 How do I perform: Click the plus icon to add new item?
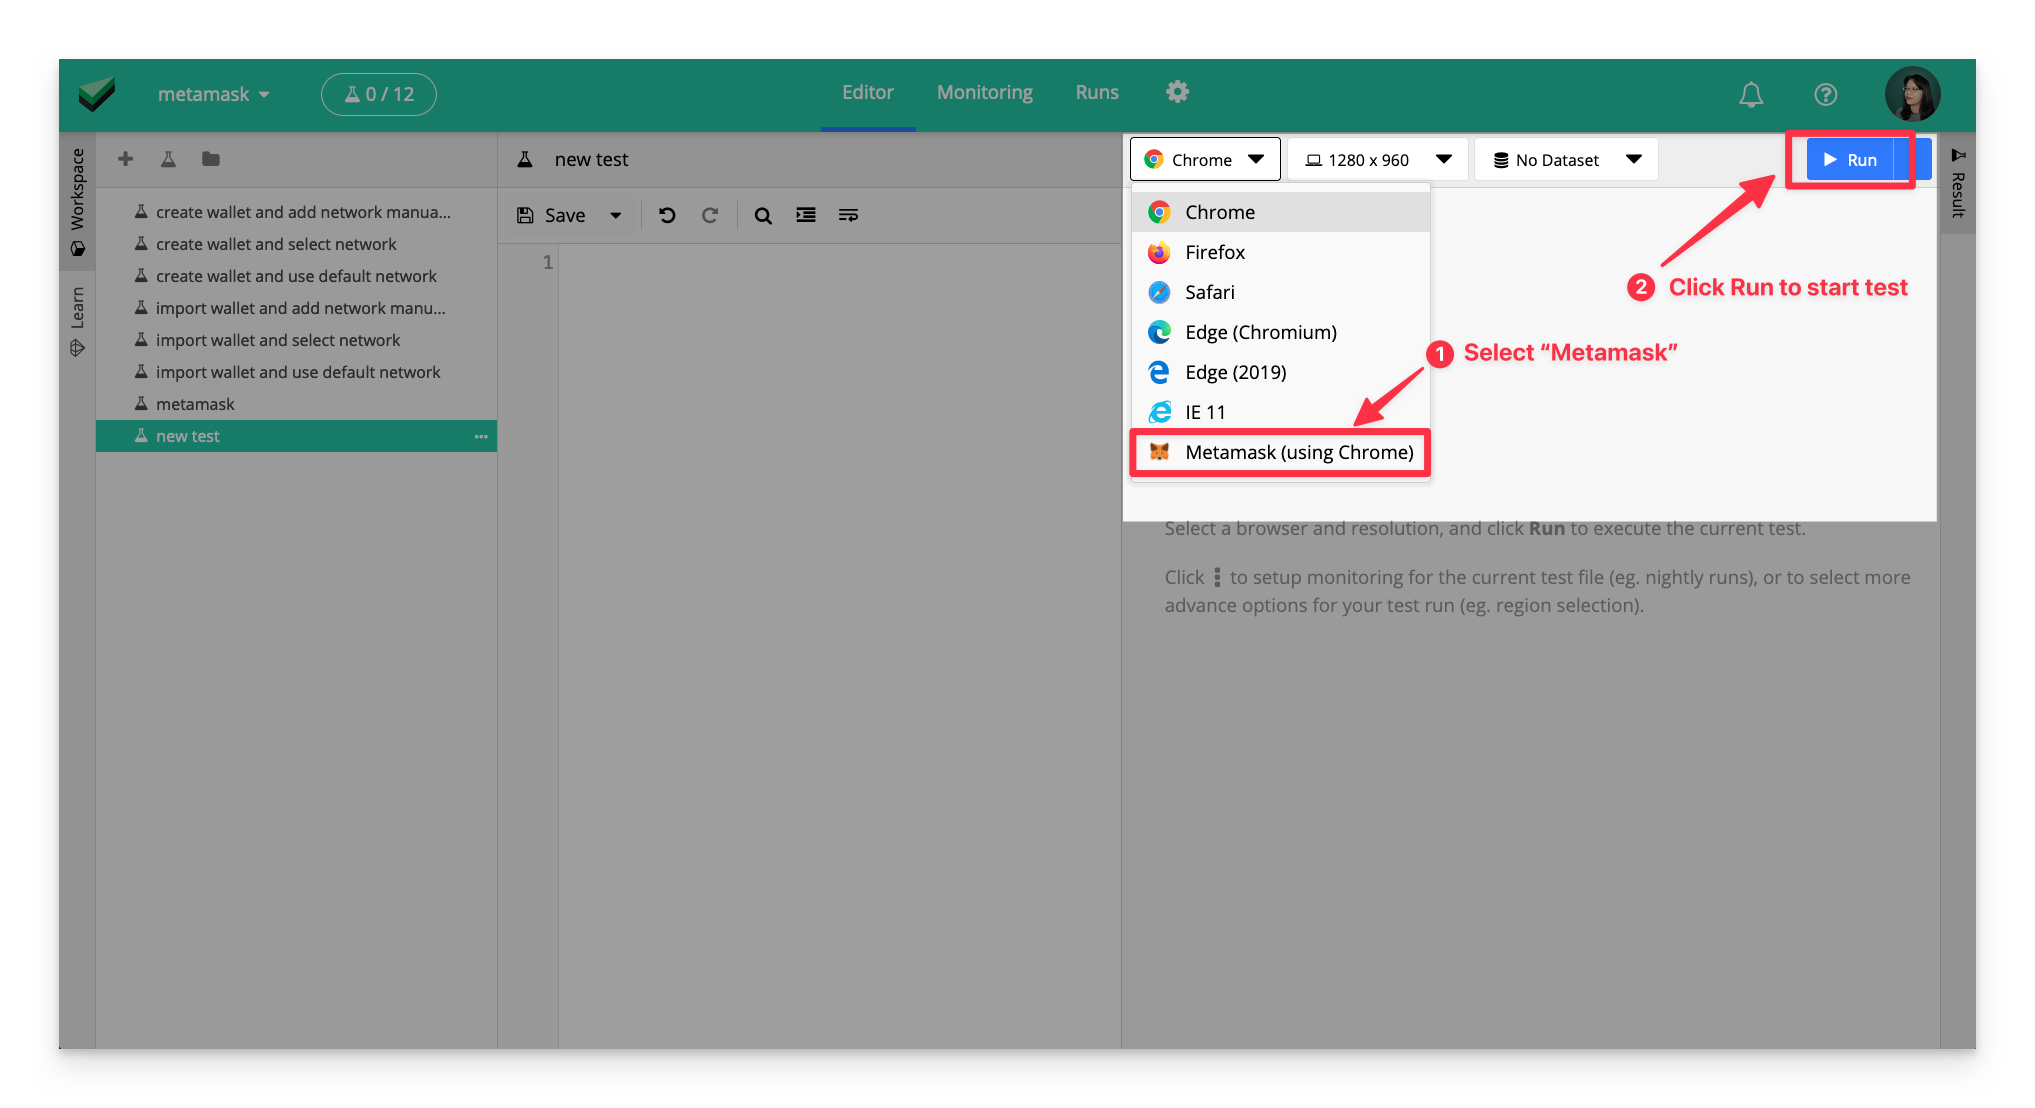pyautogui.click(x=125, y=159)
